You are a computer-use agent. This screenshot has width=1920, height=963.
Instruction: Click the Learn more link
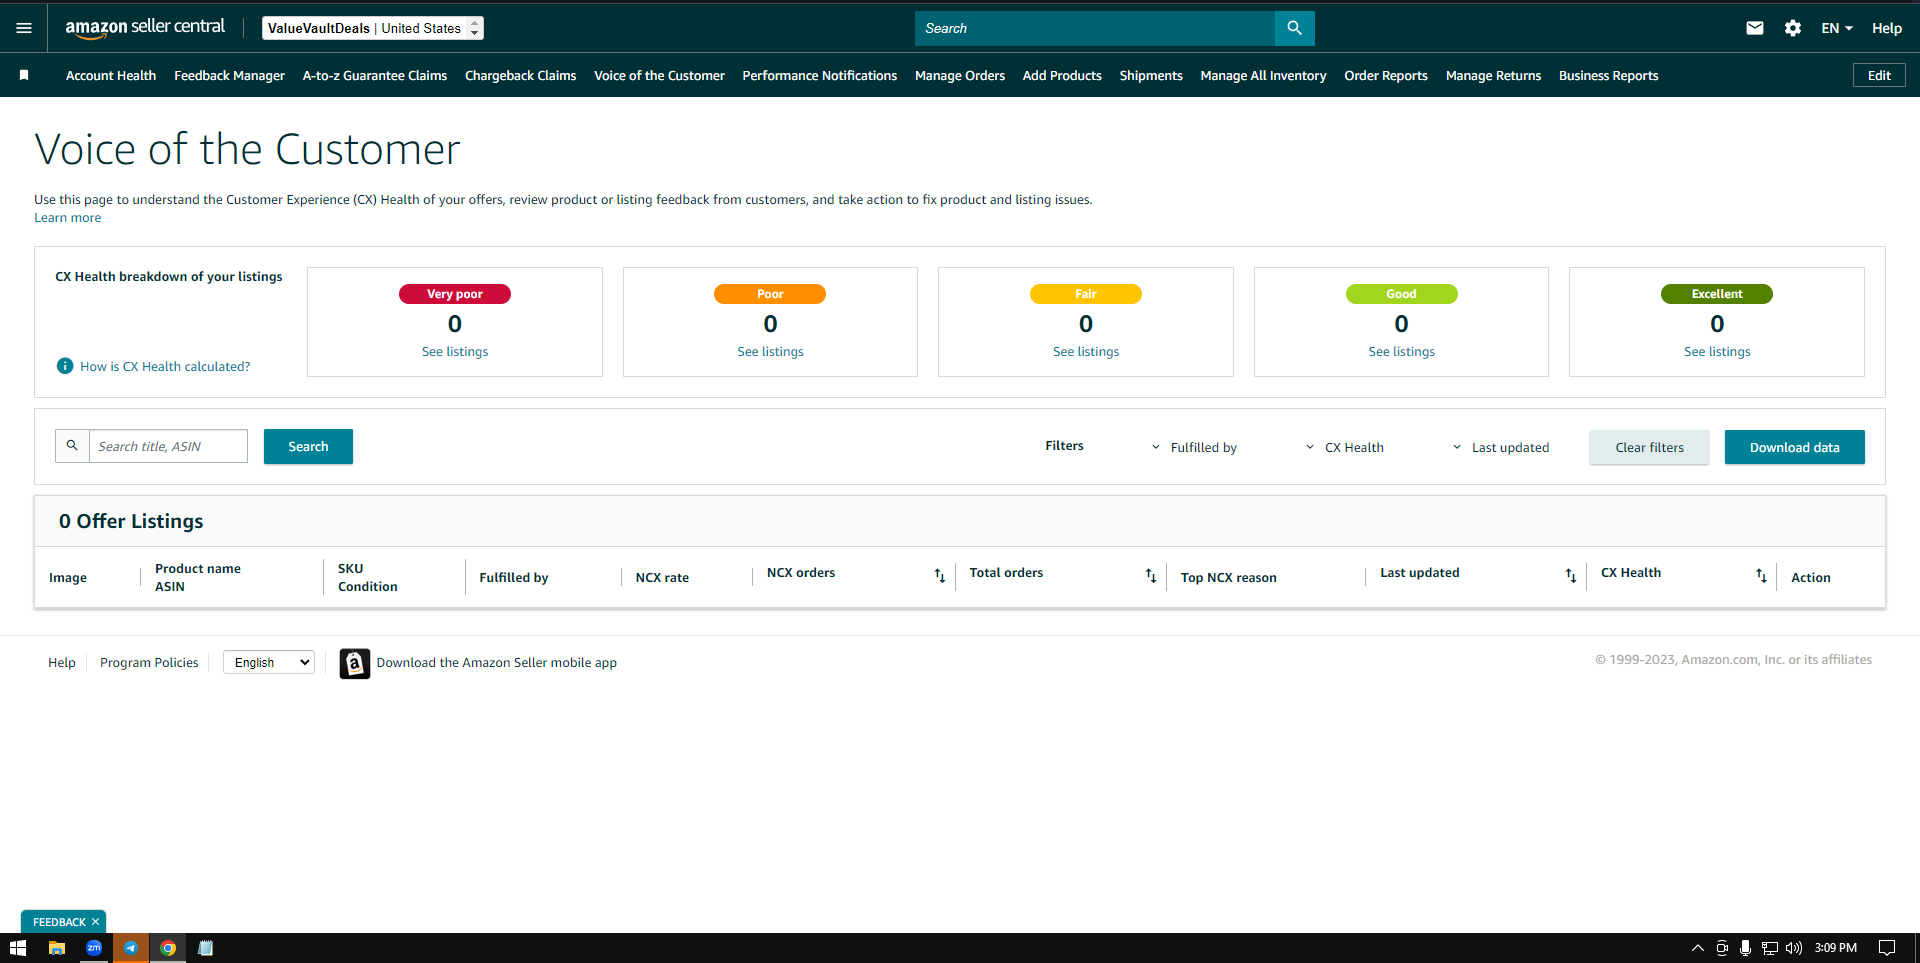click(x=67, y=218)
